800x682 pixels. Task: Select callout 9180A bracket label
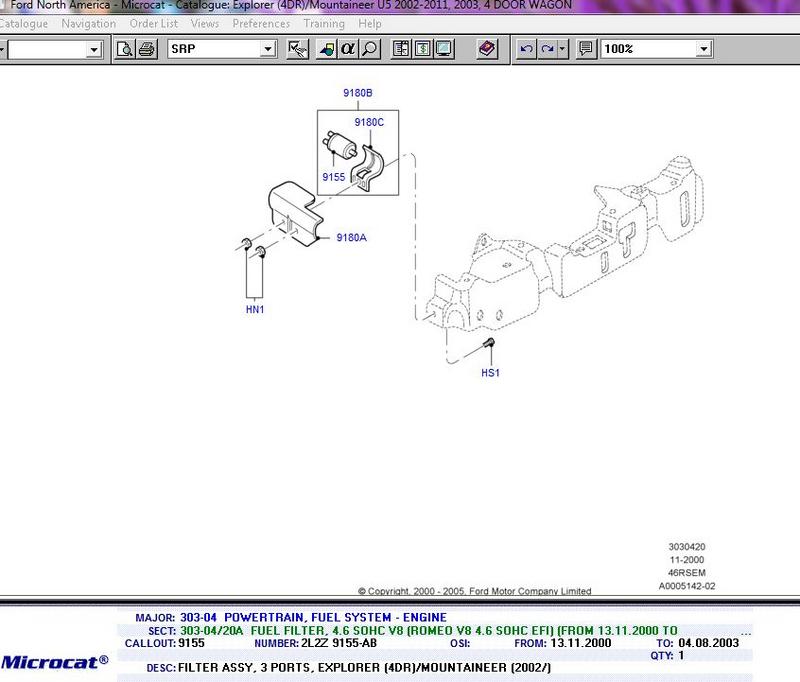[352, 237]
